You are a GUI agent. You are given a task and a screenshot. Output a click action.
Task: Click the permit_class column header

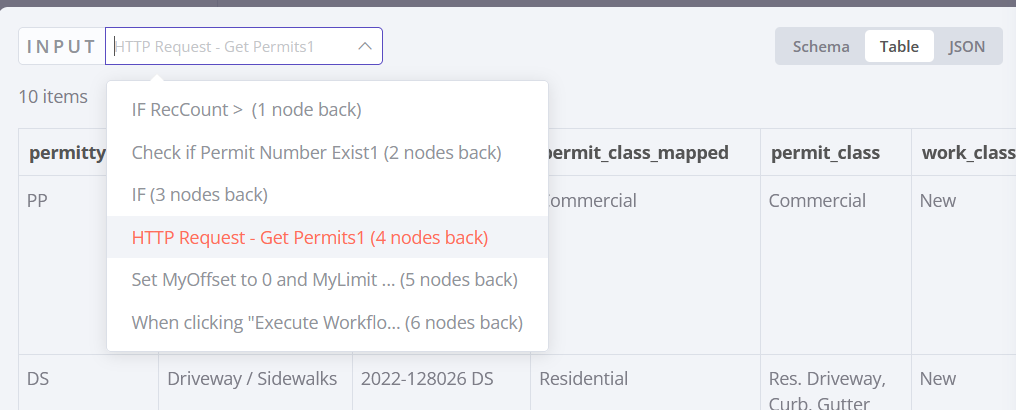pyautogui.click(x=825, y=152)
